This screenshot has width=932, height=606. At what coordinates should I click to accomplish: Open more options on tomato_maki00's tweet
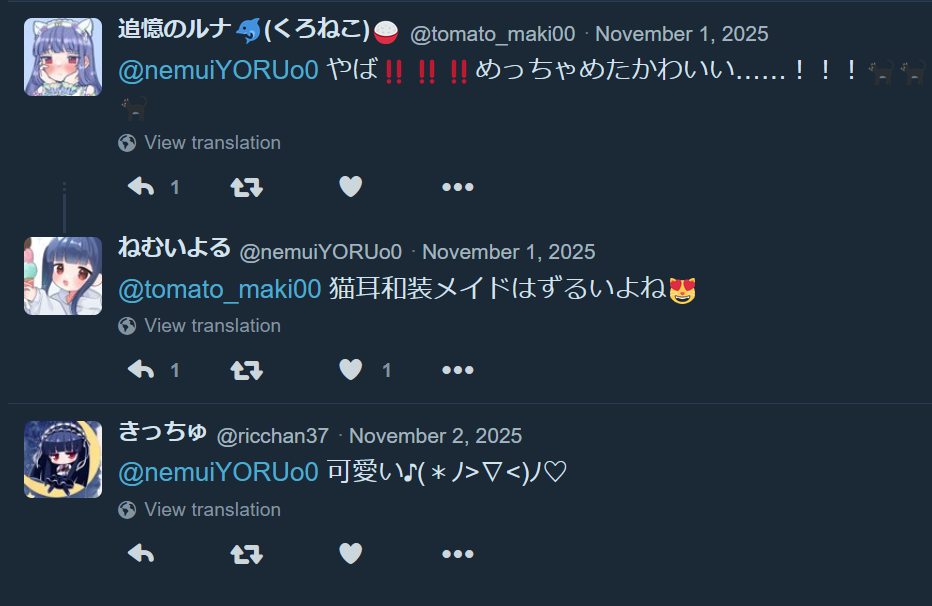pyautogui.click(x=458, y=187)
